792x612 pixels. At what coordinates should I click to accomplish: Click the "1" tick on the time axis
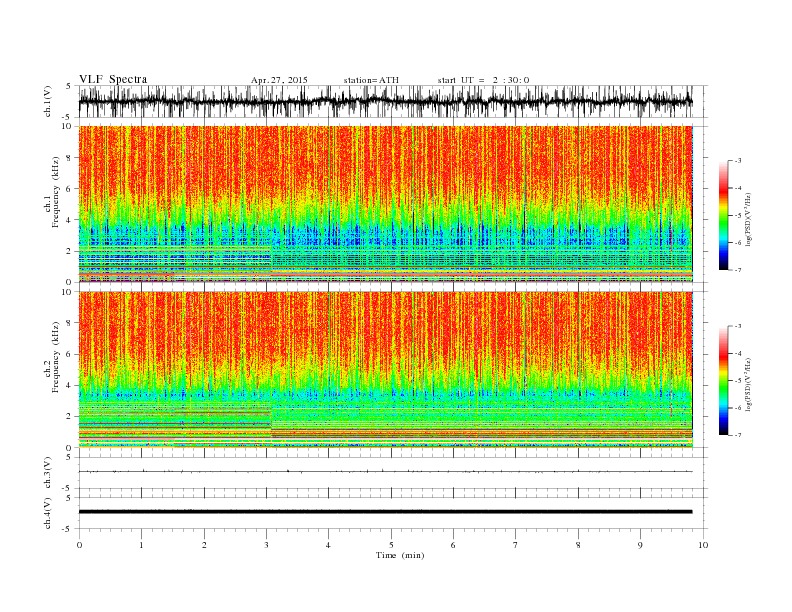[x=141, y=545]
